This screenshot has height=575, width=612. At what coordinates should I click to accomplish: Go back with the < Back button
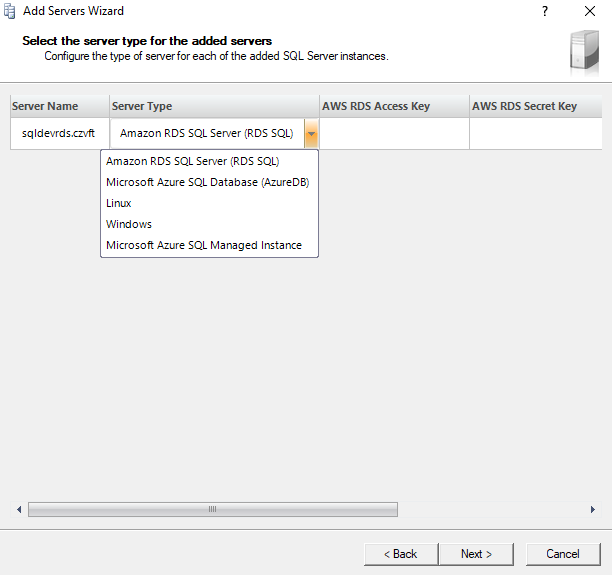401,554
